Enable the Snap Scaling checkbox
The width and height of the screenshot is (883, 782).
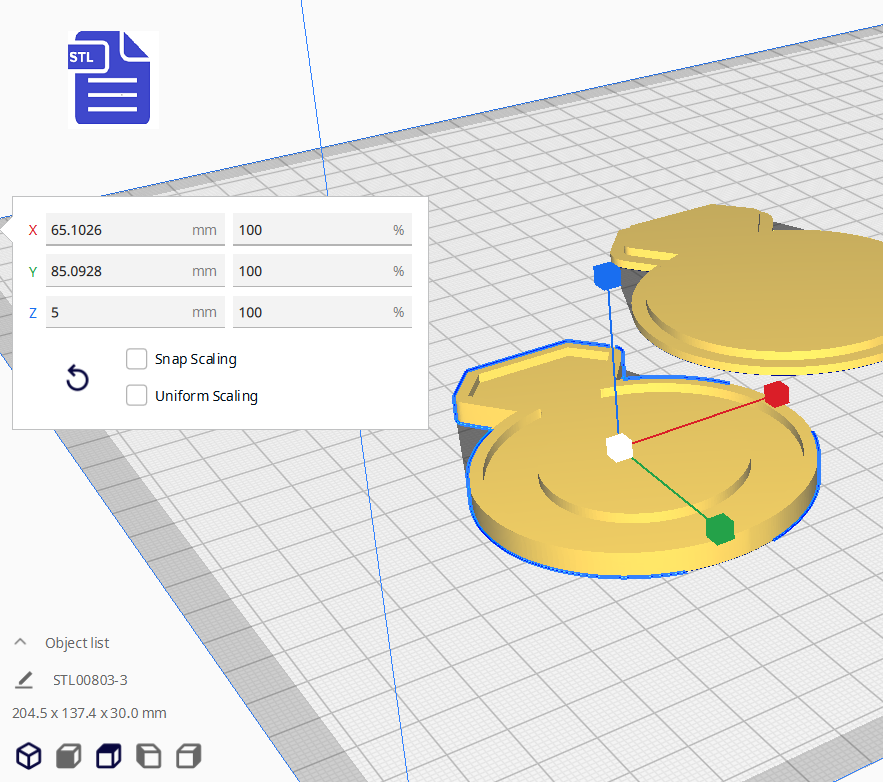click(137, 359)
